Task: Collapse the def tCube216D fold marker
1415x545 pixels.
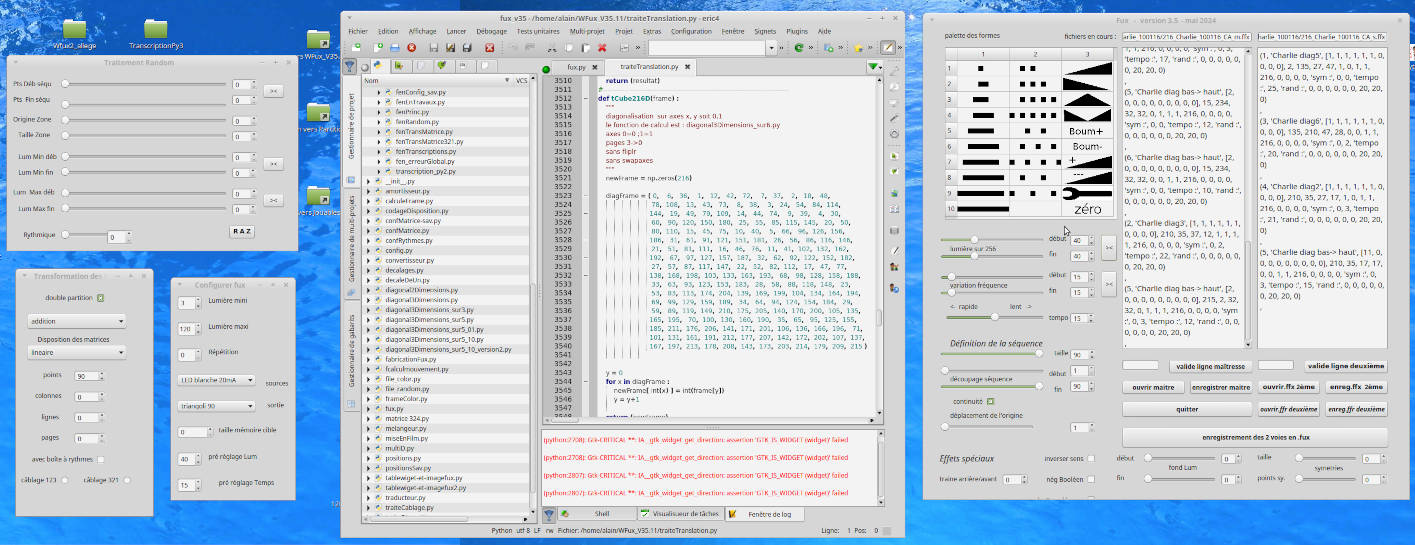Action: pyautogui.click(x=584, y=99)
